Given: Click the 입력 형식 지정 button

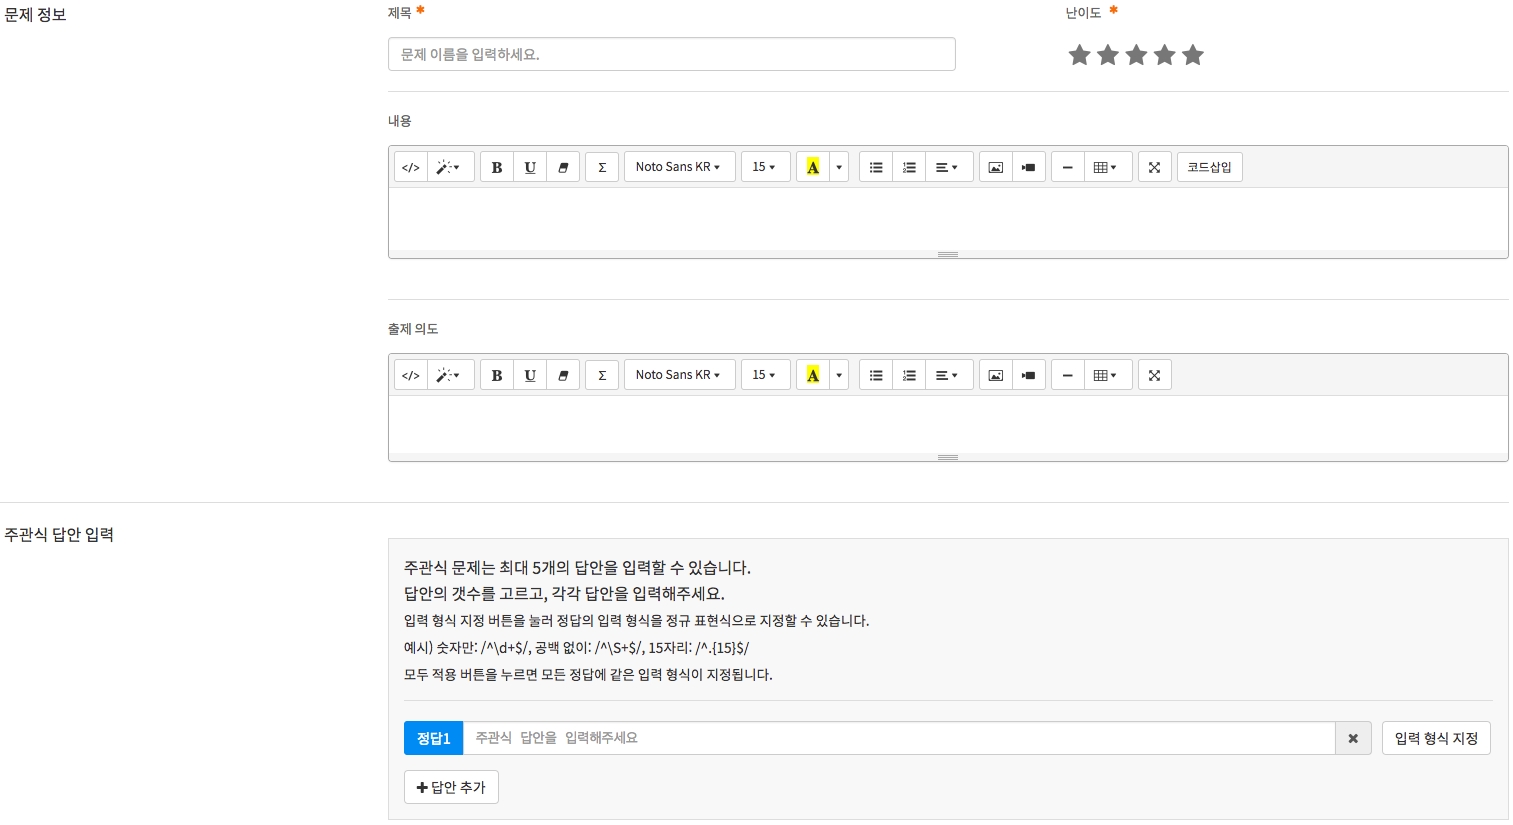Looking at the screenshot, I should (x=1436, y=738).
